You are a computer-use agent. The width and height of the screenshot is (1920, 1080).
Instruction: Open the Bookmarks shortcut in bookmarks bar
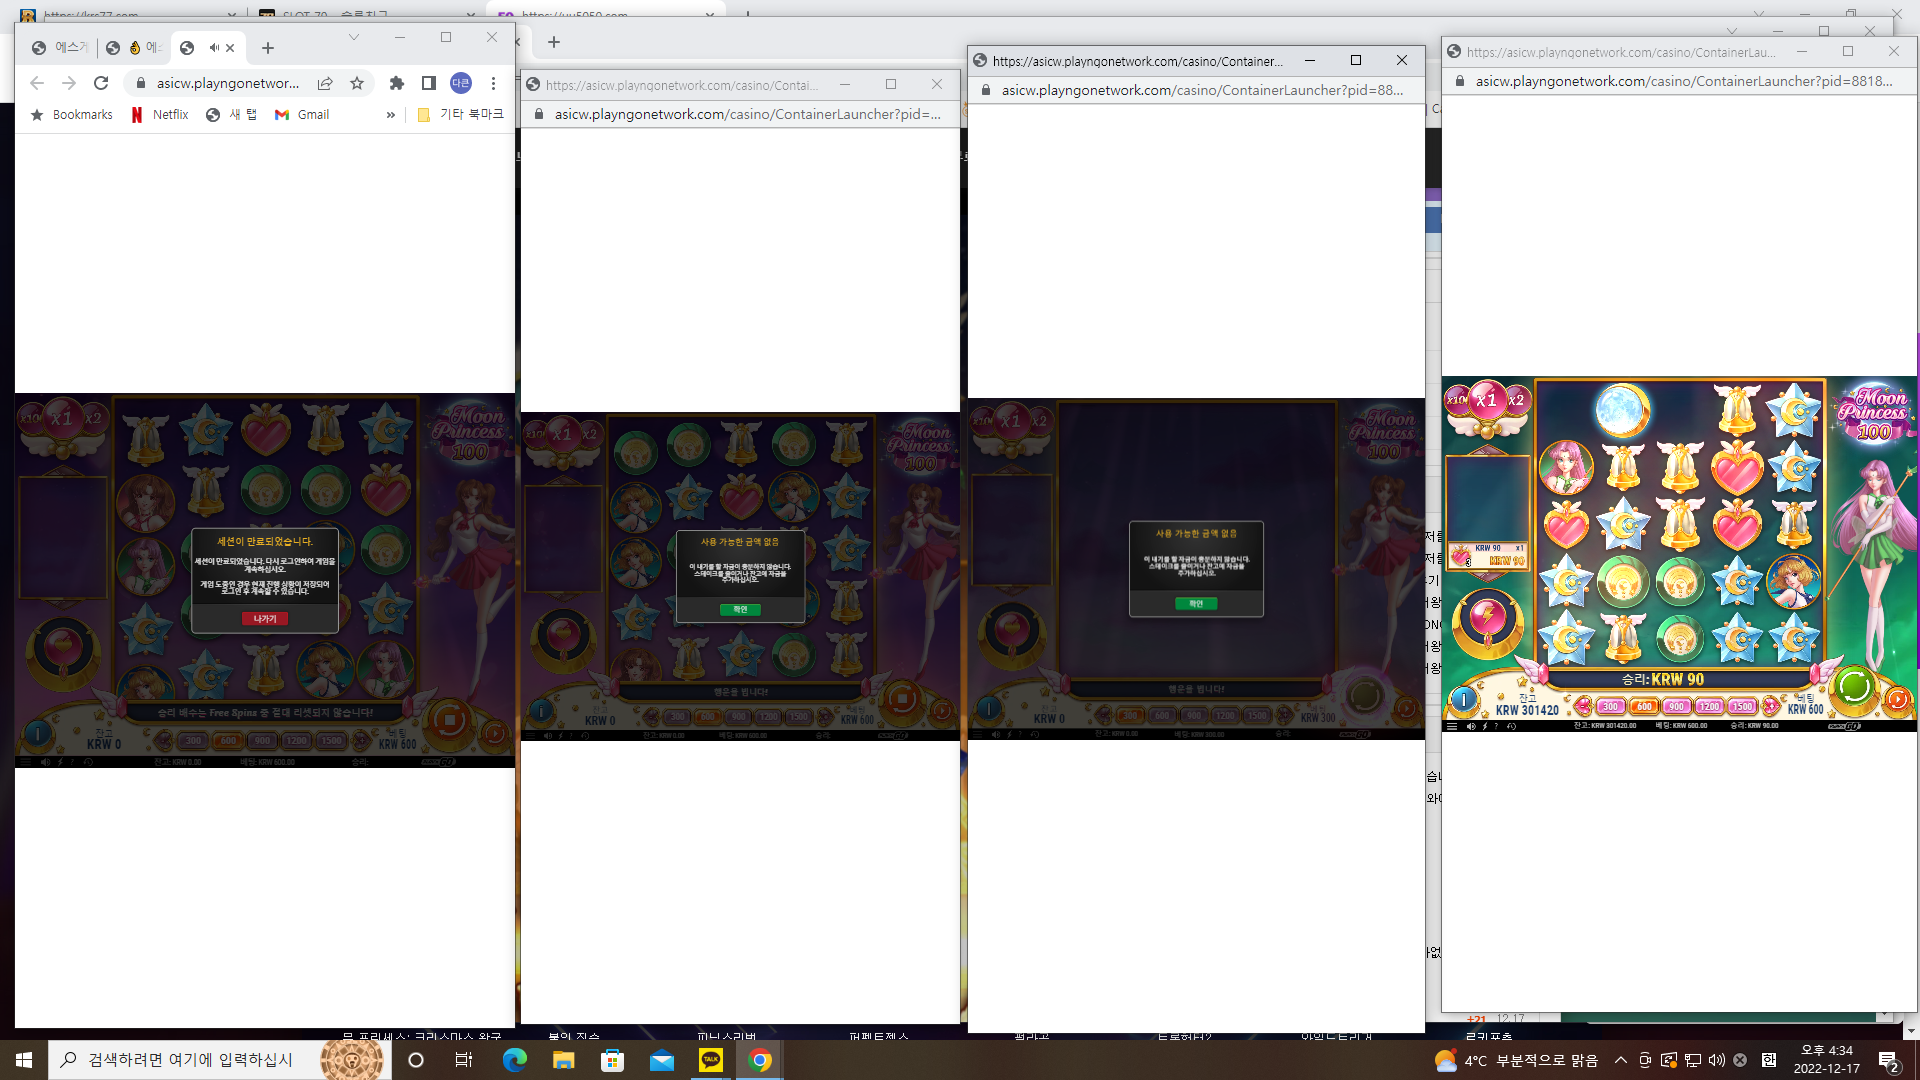(71, 115)
